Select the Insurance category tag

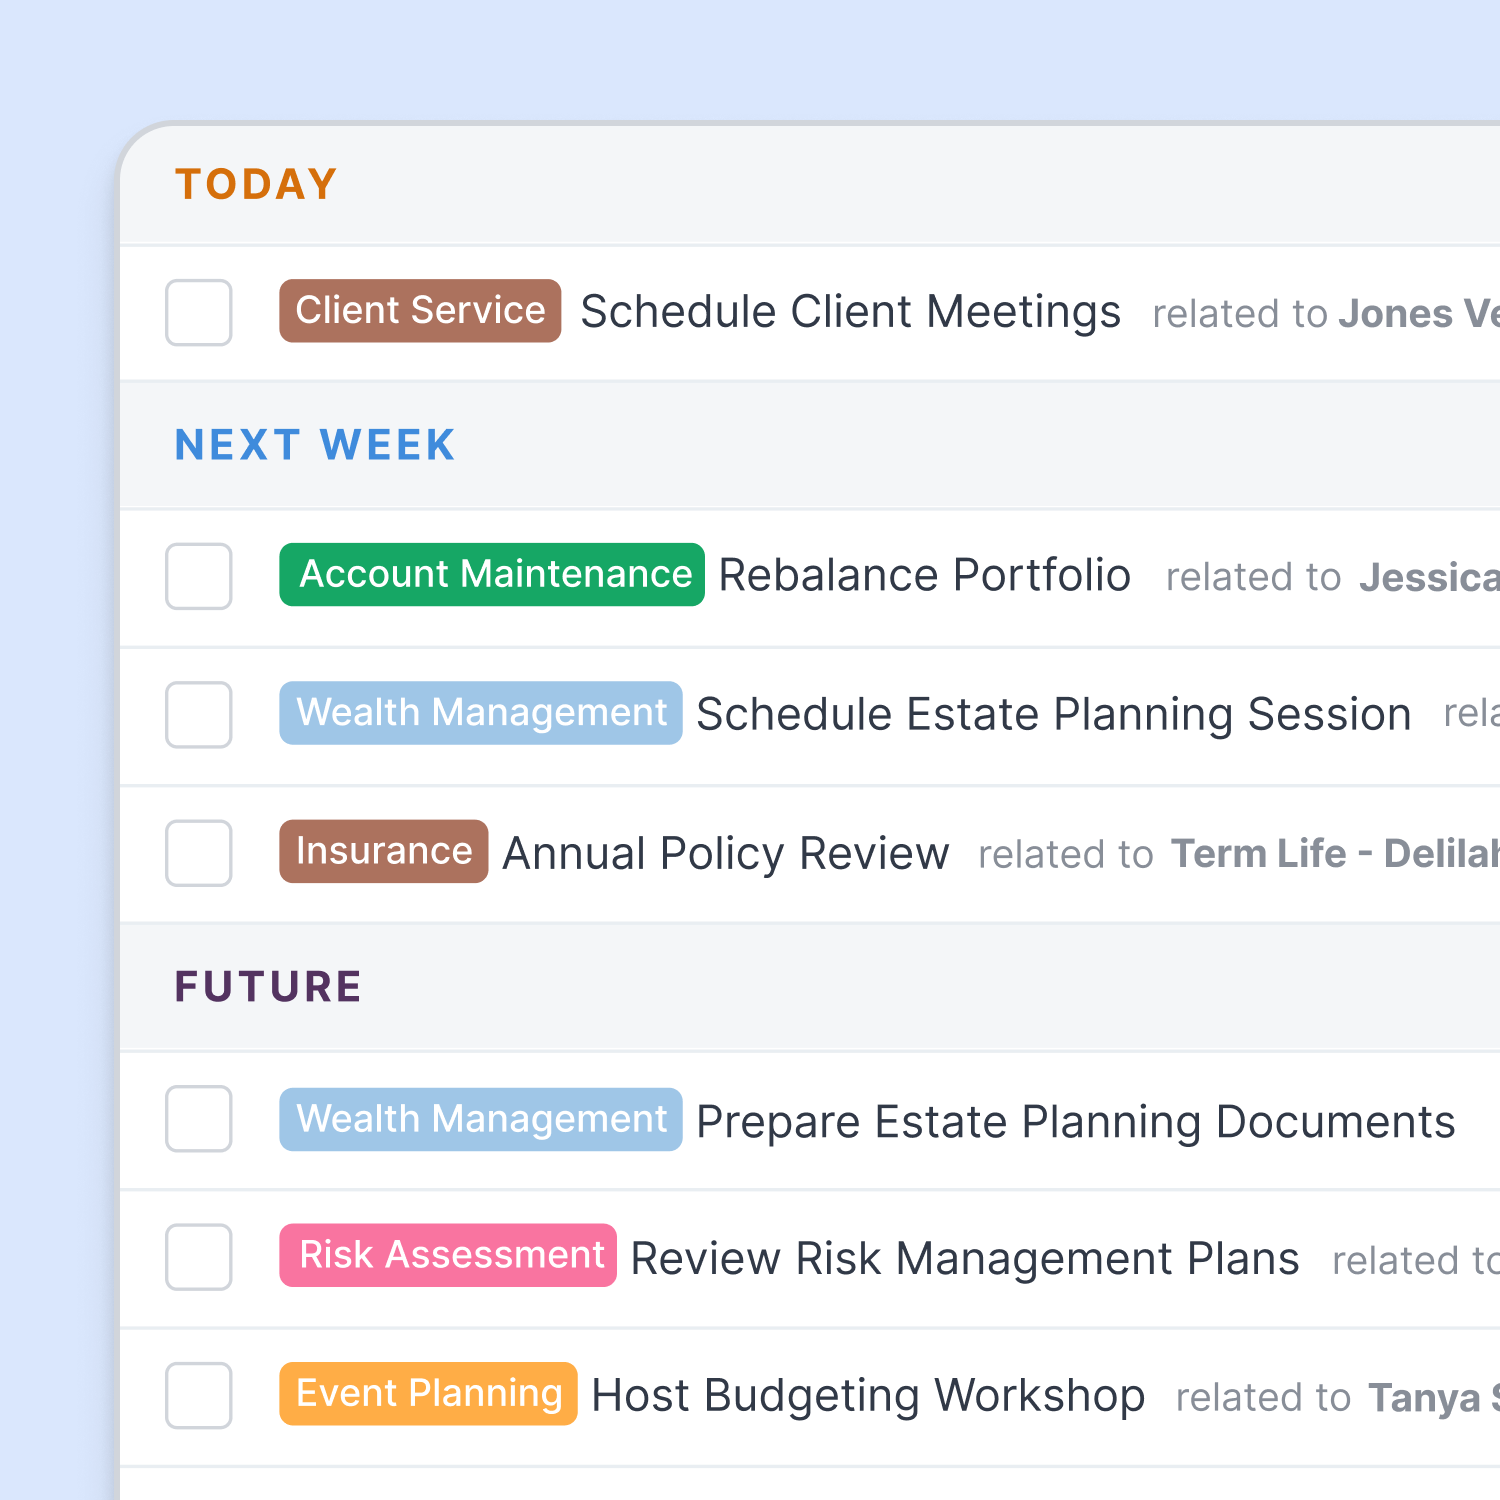click(x=384, y=851)
